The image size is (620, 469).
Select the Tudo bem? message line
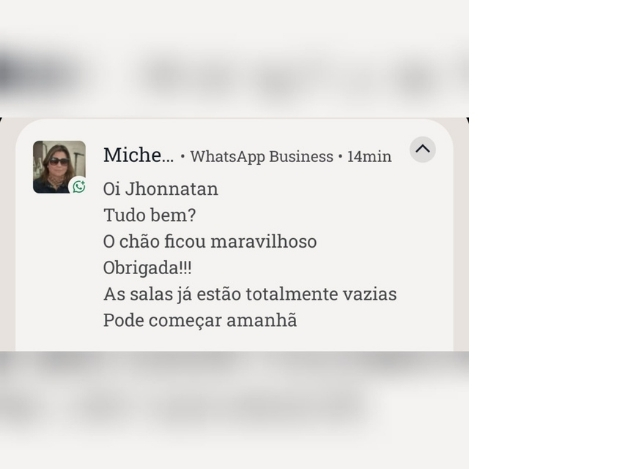(x=149, y=215)
